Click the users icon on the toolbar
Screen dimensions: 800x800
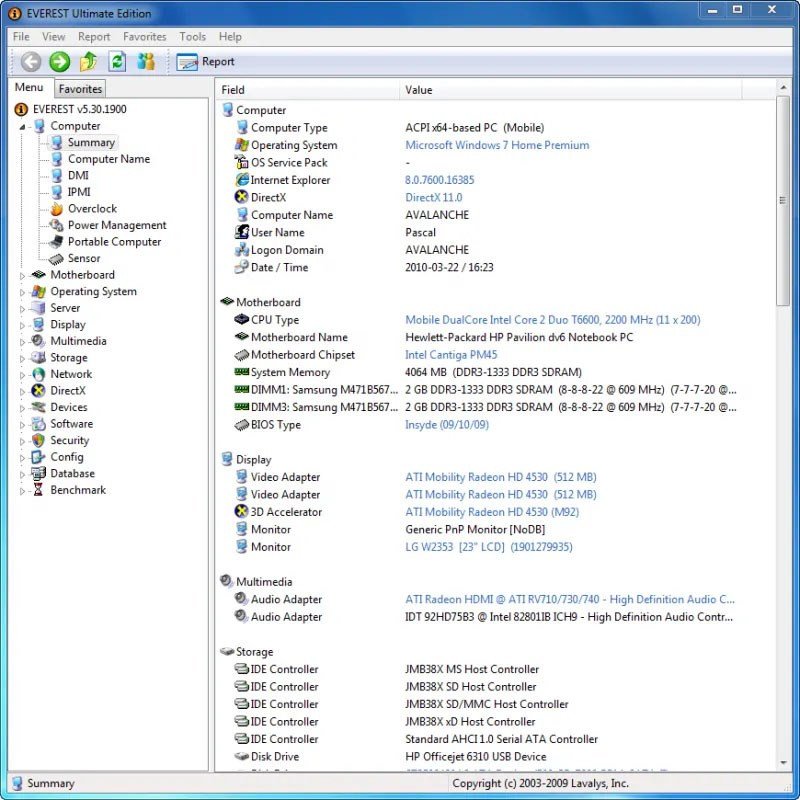pos(144,61)
